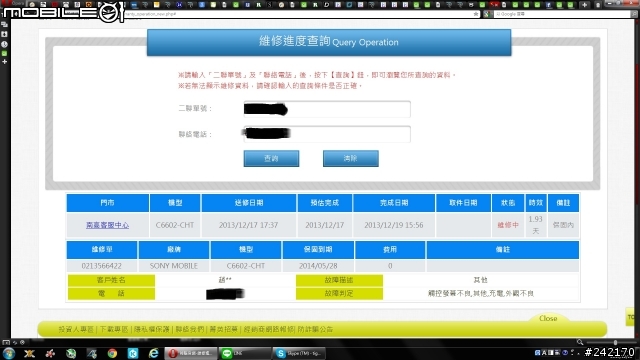This screenshot has width=640, height=360.
Task: Click the new tab plus button
Action: tap(584, 4)
